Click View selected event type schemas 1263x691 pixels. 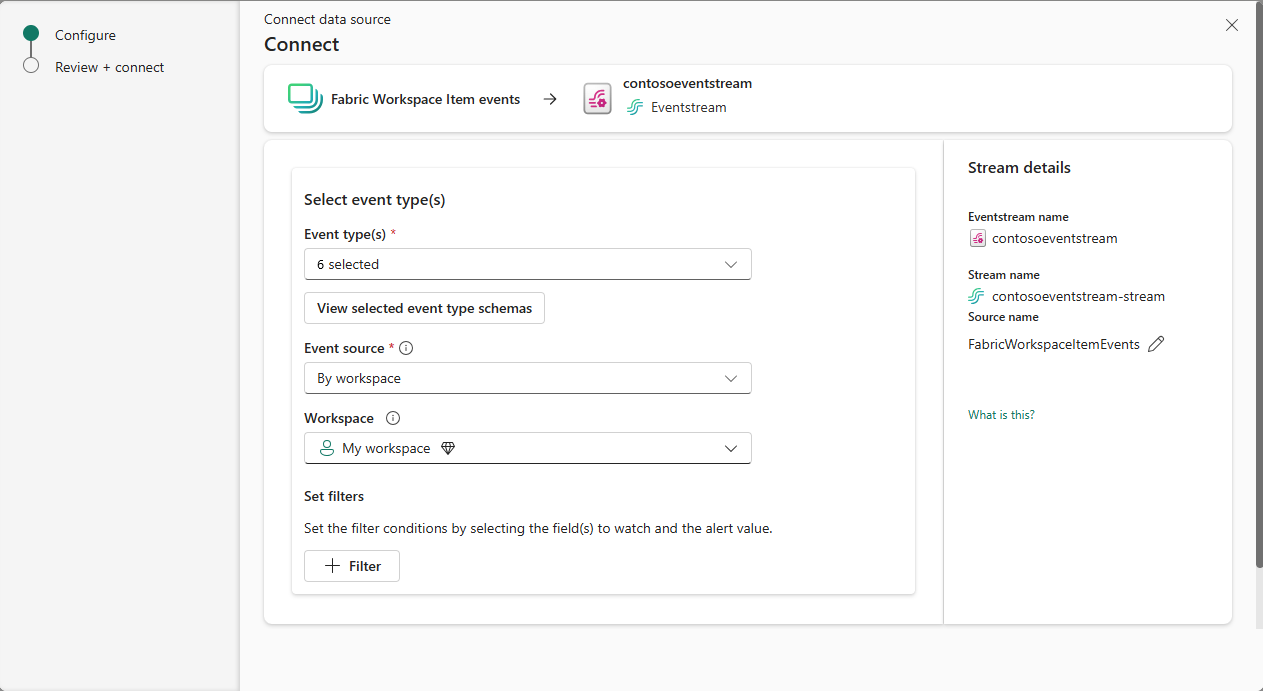point(423,308)
